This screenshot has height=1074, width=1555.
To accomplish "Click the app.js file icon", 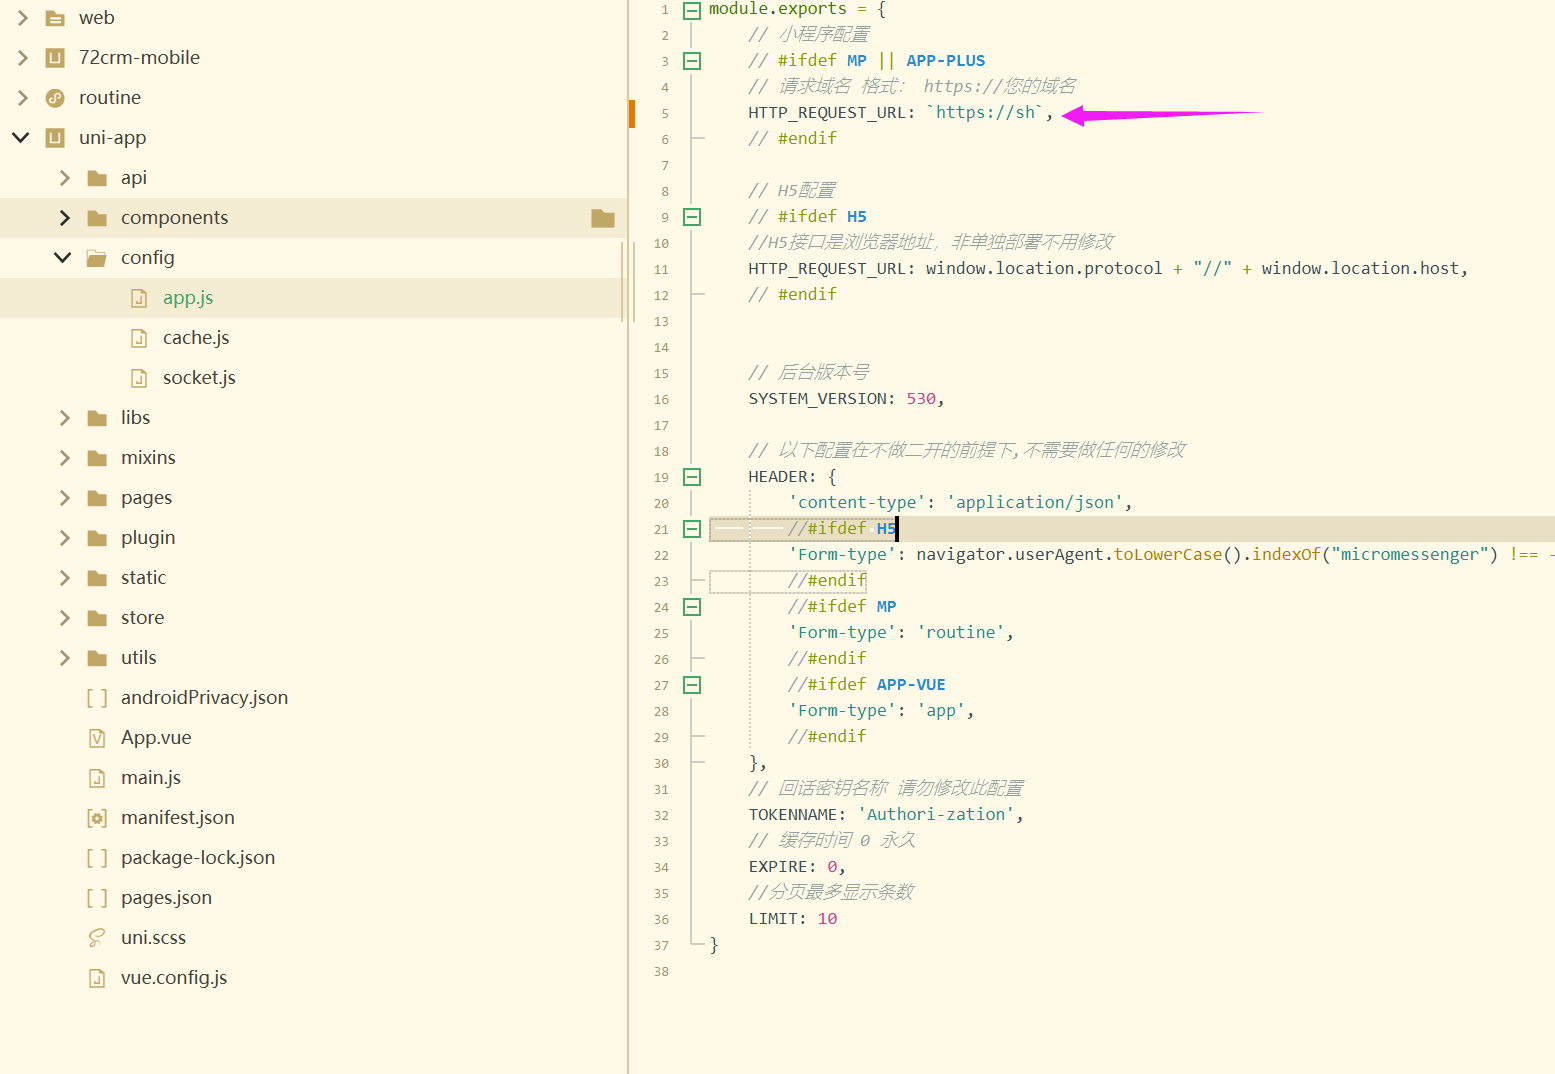I will (x=140, y=298).
